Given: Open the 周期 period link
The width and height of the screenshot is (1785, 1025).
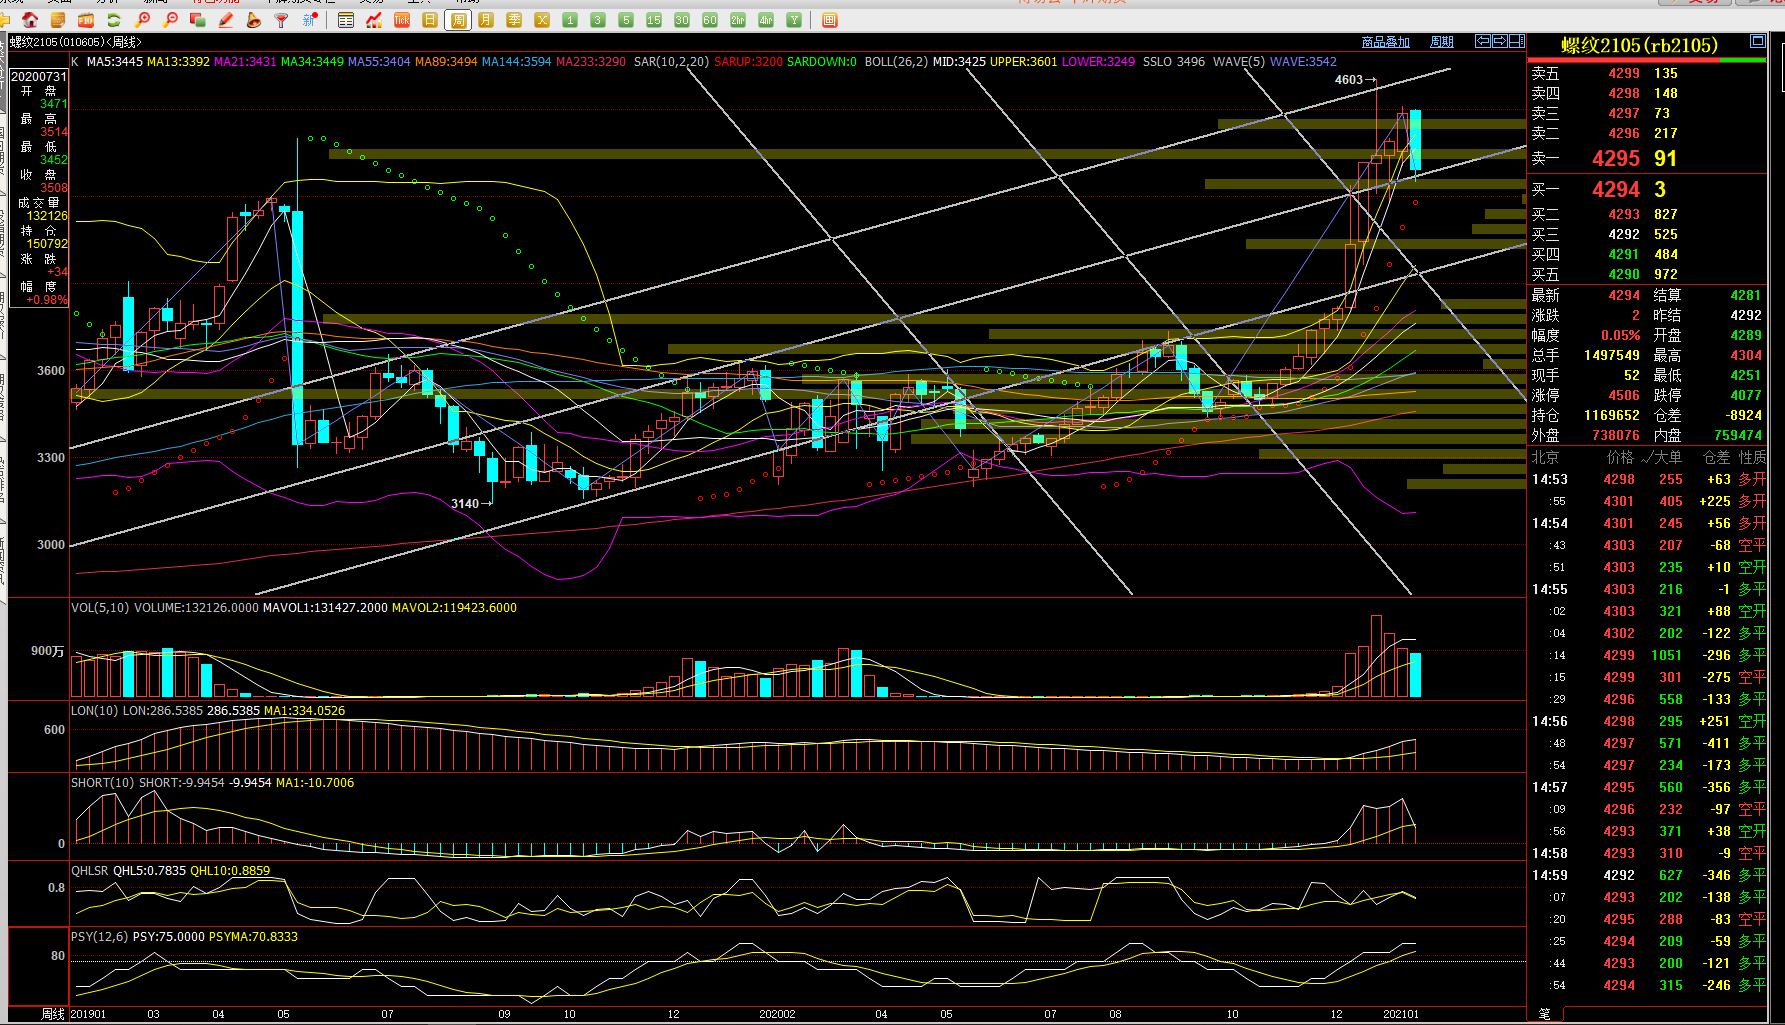Looking at the screenshot, I should 1442,42.
